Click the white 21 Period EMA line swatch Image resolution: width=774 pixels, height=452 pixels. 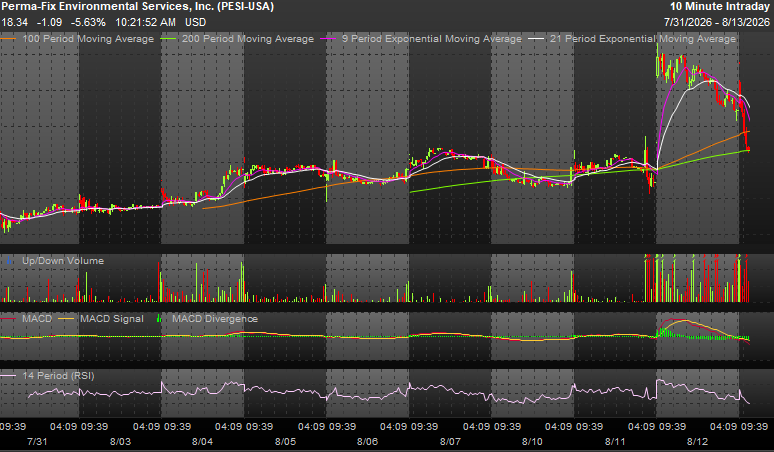[x=537, y=39]
